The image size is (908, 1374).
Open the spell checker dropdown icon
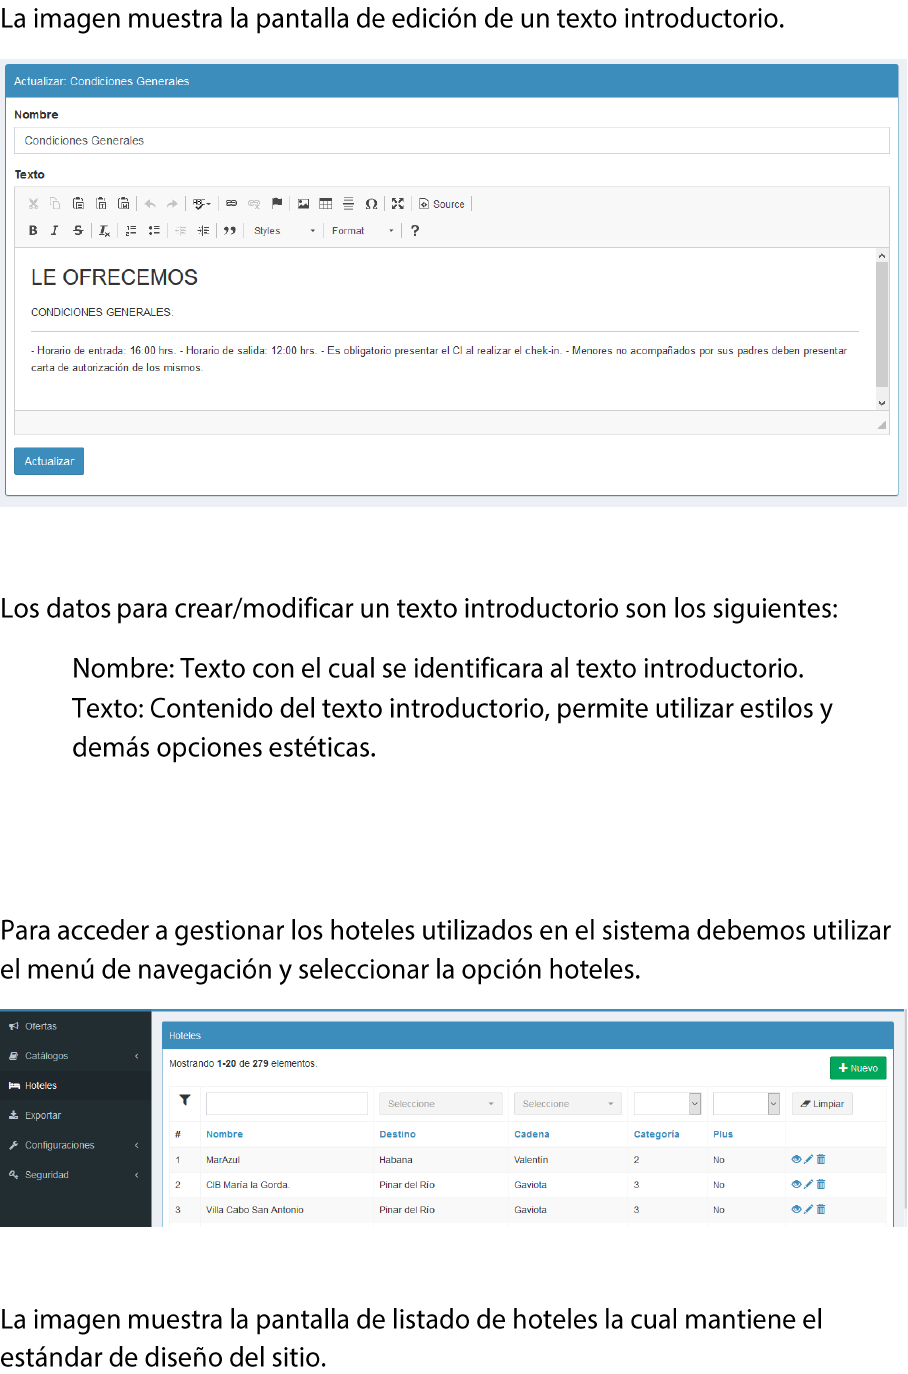201,204
